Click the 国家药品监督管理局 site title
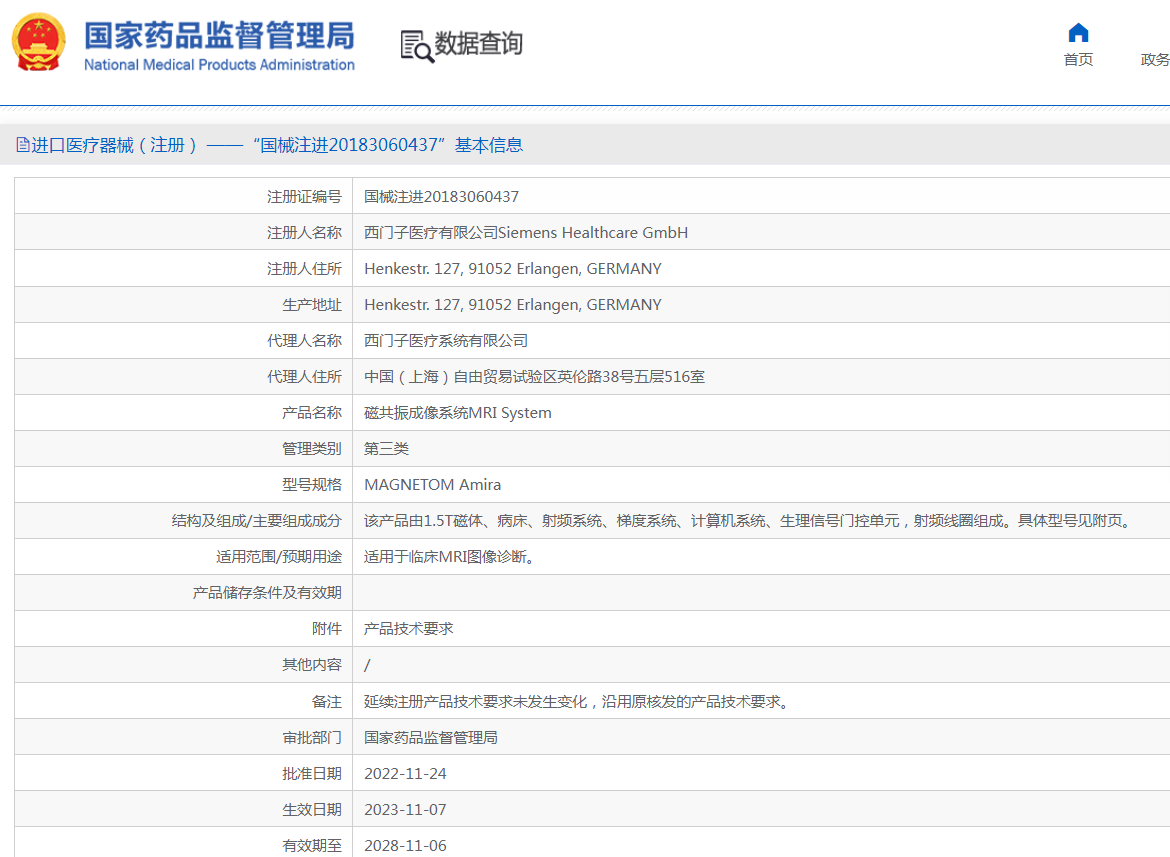Image resolution: width=1170 pixels, height=857 pixels. click(x=219, y=35)
